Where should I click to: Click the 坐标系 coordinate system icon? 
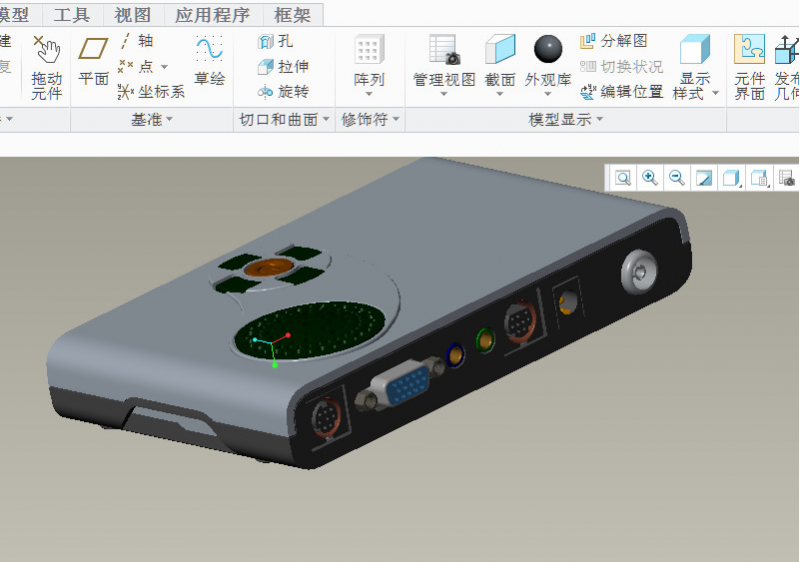pos(151,91)
